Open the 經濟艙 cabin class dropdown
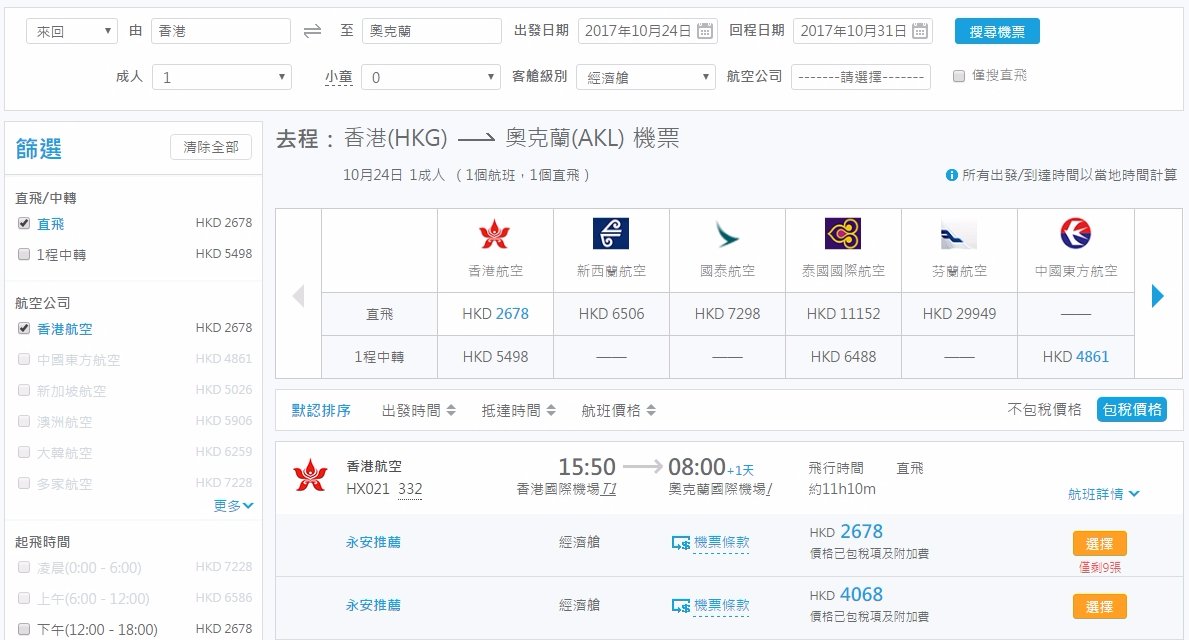This screenshot has height=640, width=1189. (646, 77)
